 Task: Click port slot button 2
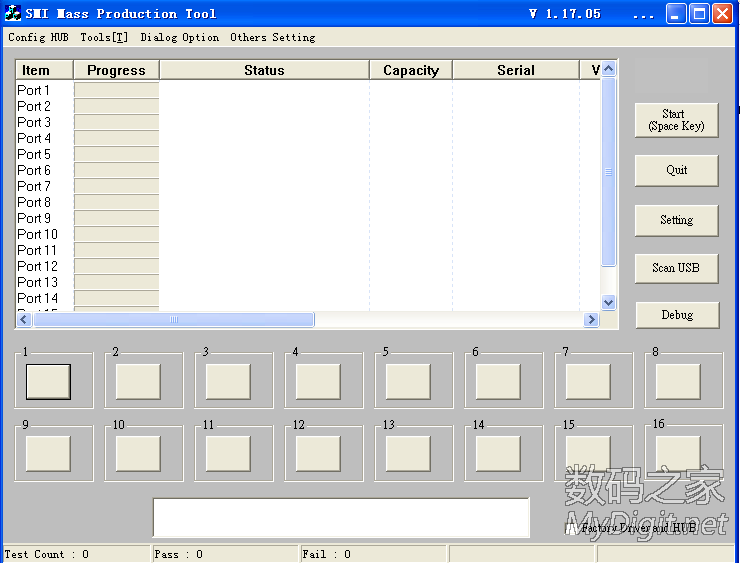(x=138, y=382)
